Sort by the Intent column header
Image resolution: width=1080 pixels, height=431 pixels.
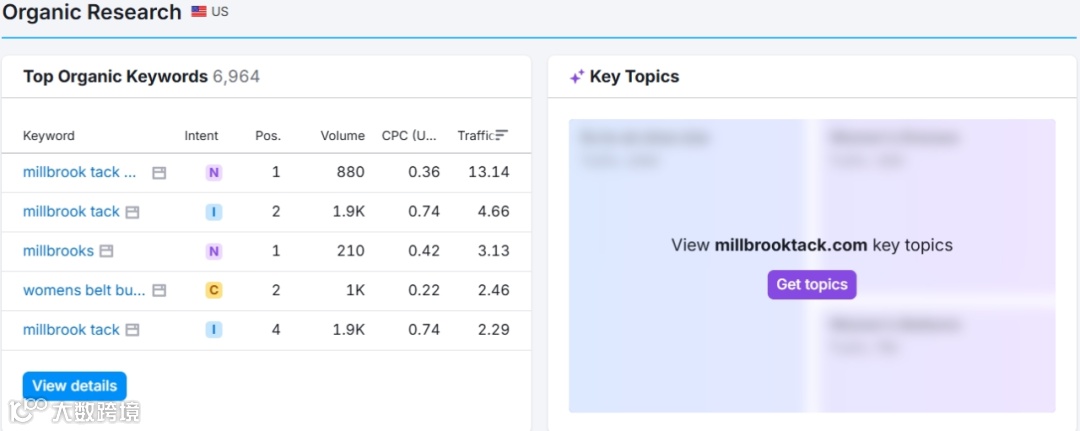click(x=201, y=136)
